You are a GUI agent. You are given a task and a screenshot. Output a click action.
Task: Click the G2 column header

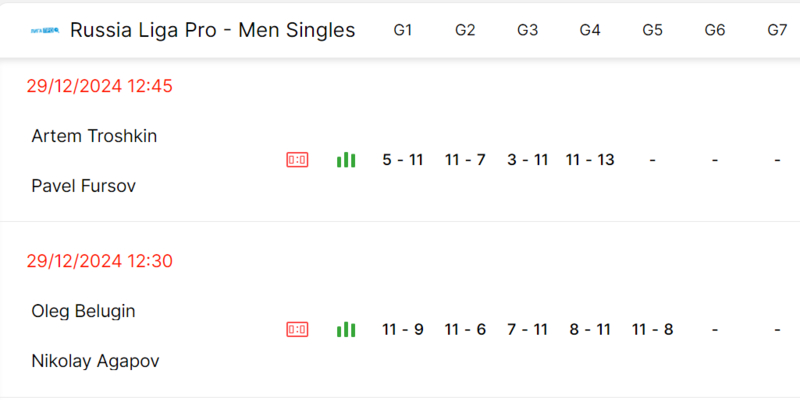click(x=465, y=31)
